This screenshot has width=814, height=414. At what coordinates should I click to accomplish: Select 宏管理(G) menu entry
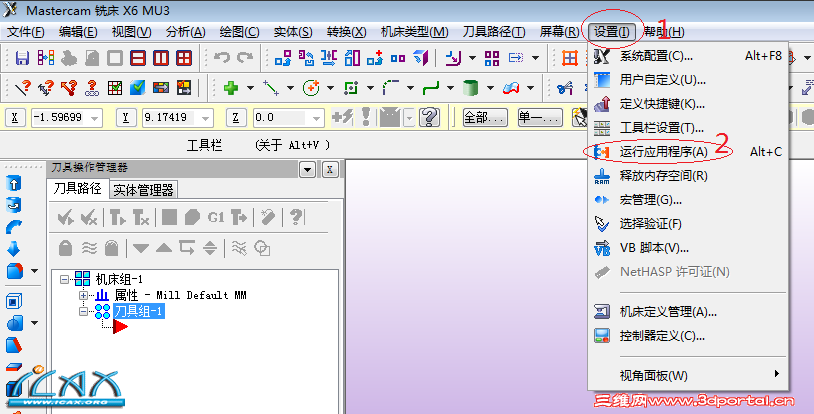pyautogui.click(x=687, y=199)
